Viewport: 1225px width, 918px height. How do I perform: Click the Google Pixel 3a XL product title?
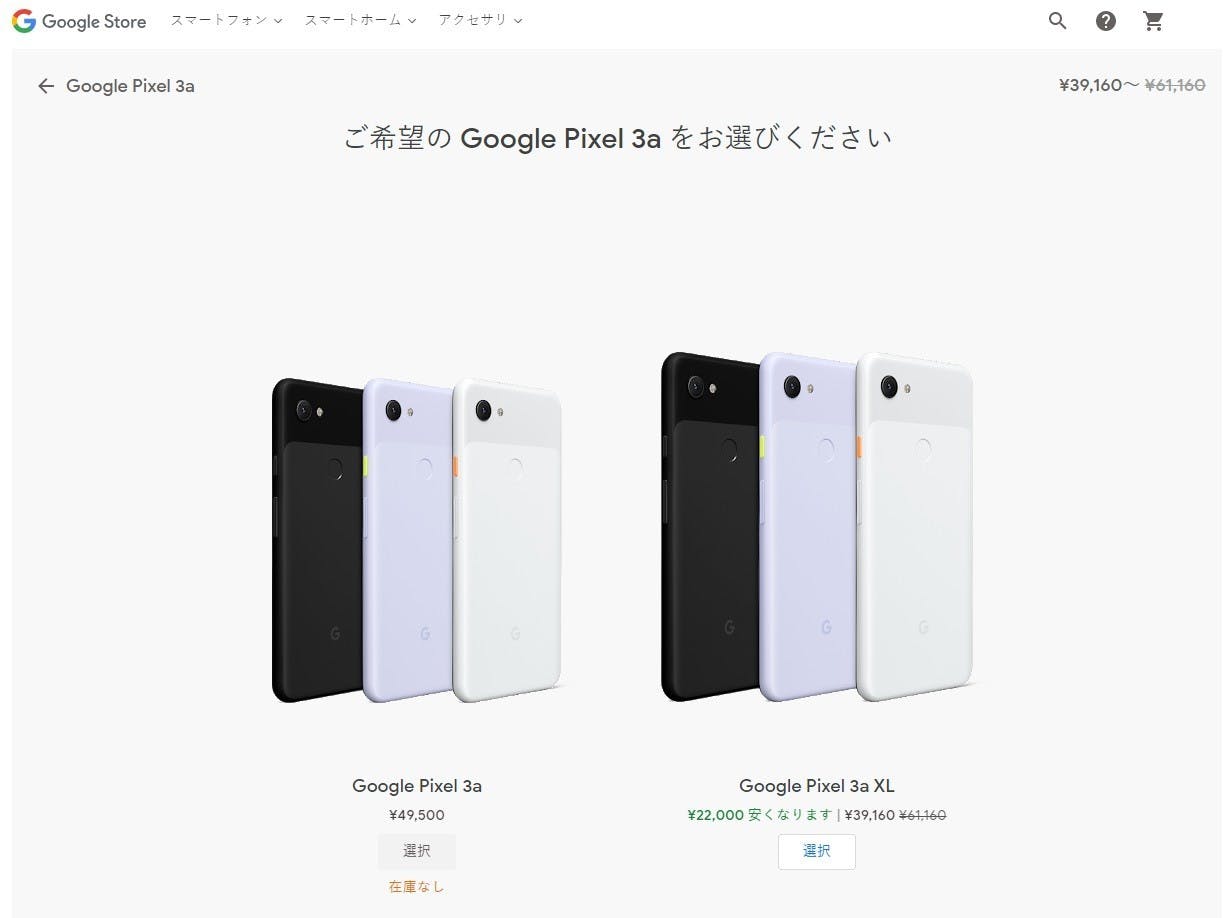pyautogui.click(x=817, y=786)
